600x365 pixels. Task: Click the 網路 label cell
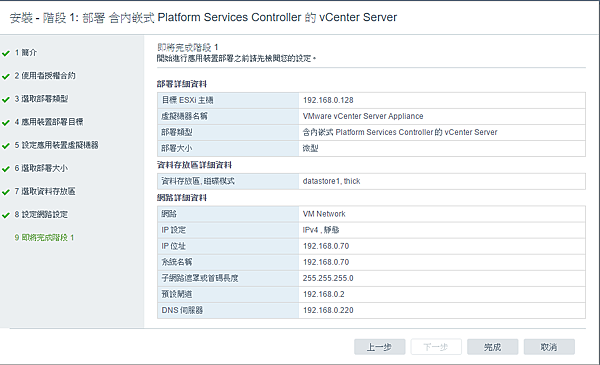click(x=228, y=214)
